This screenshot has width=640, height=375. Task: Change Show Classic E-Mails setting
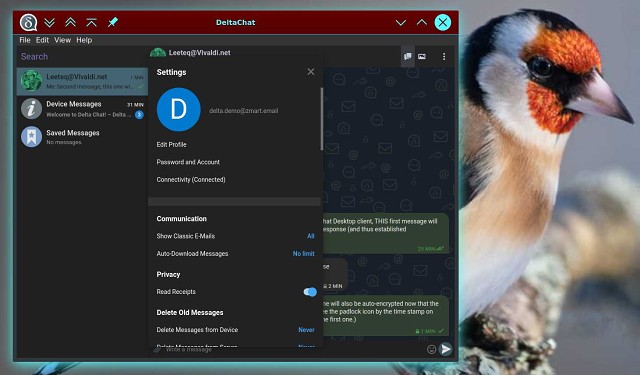tap(235, 236)
